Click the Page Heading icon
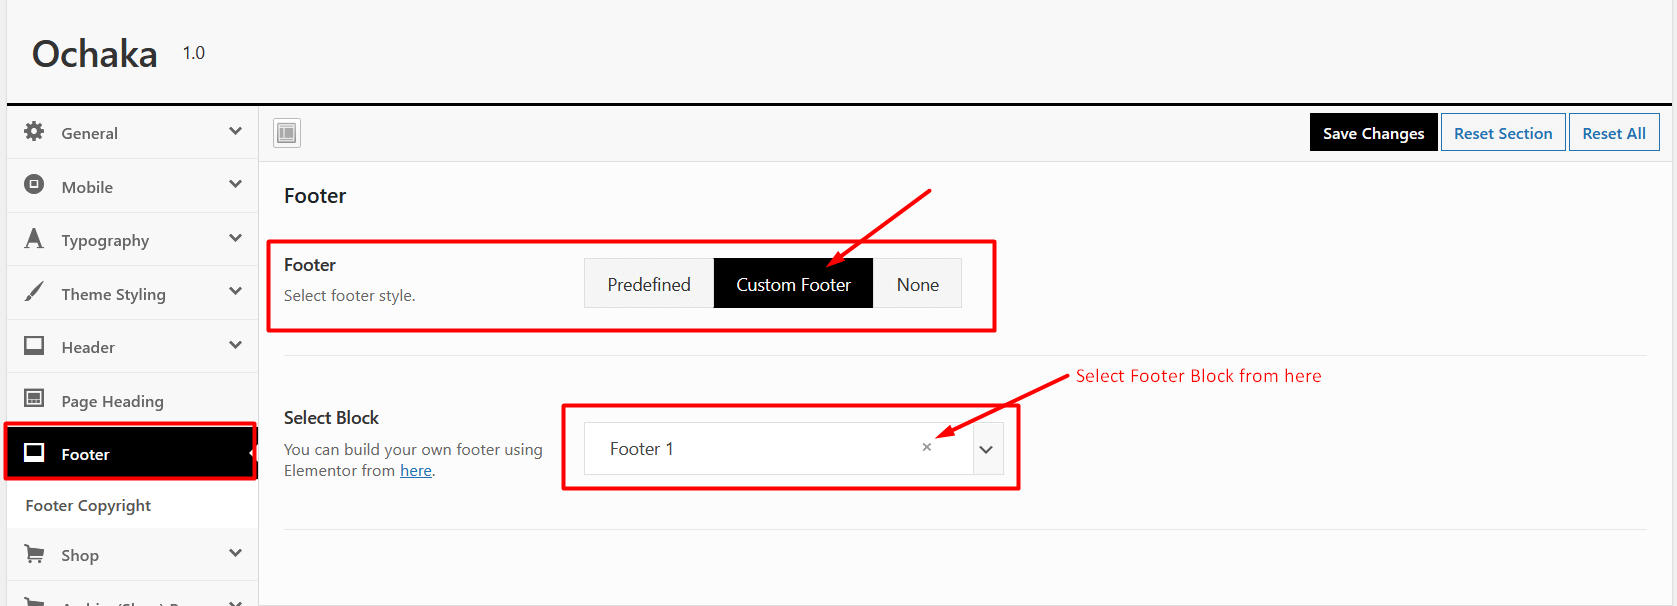The width and height of the screenshot is (1677, 606). click(x=34, y=399)
